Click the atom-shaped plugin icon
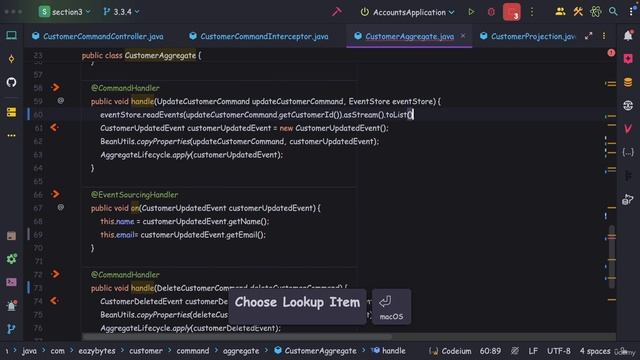This screenshot has width=640, height=360. 596,12
